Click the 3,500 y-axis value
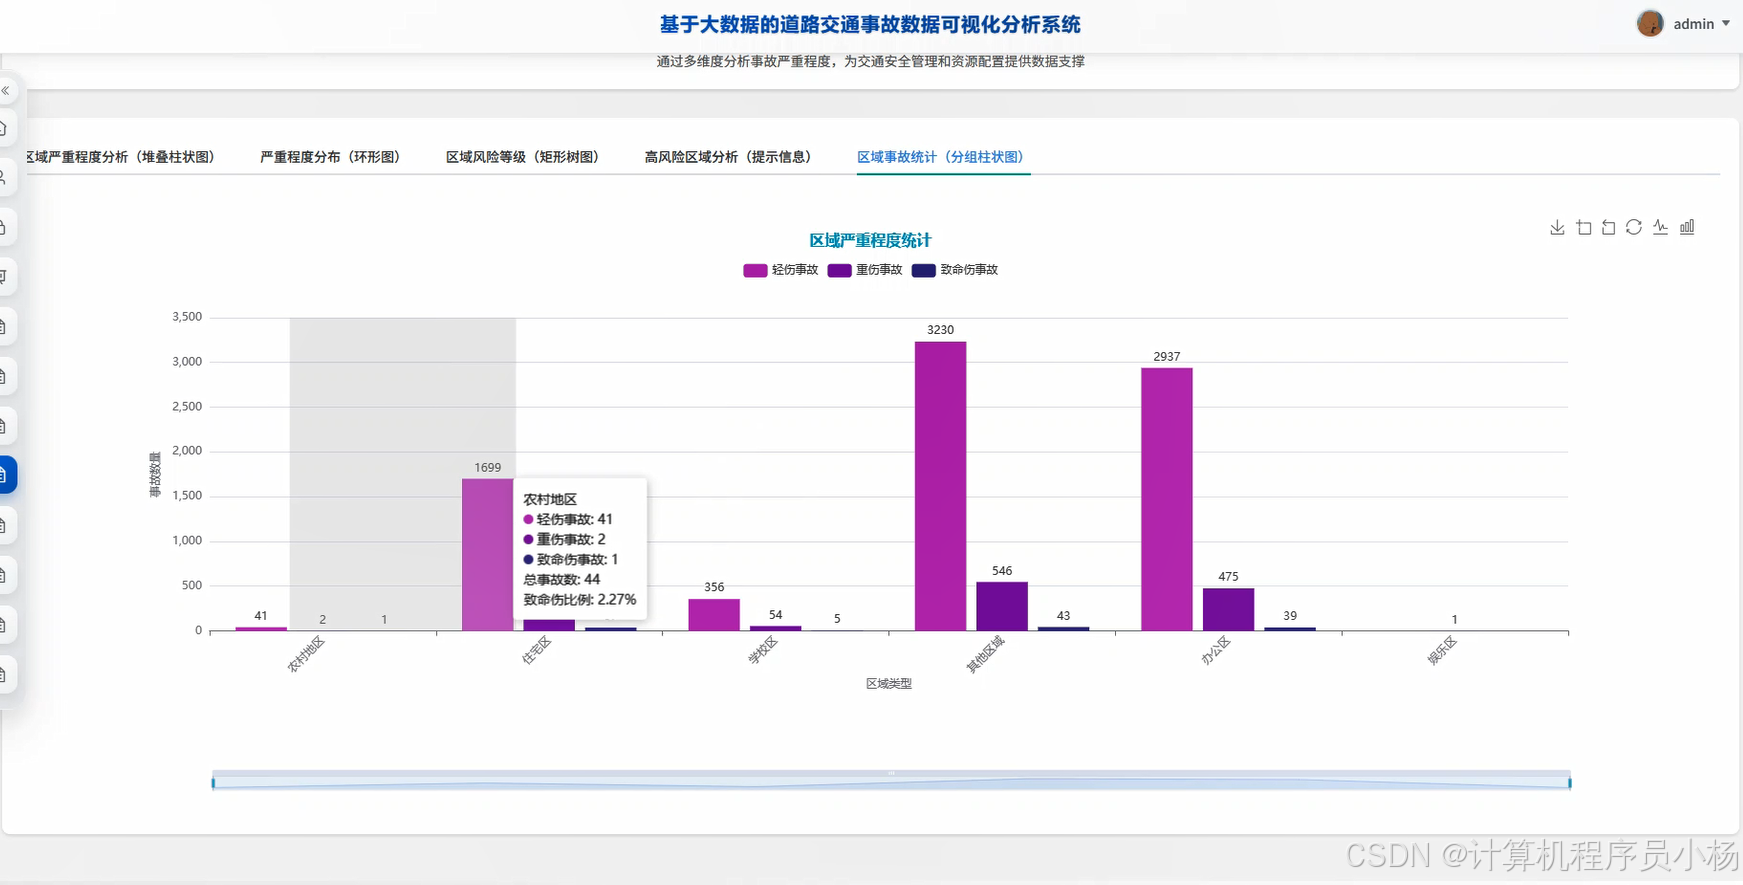 click(x=187, y=317)
